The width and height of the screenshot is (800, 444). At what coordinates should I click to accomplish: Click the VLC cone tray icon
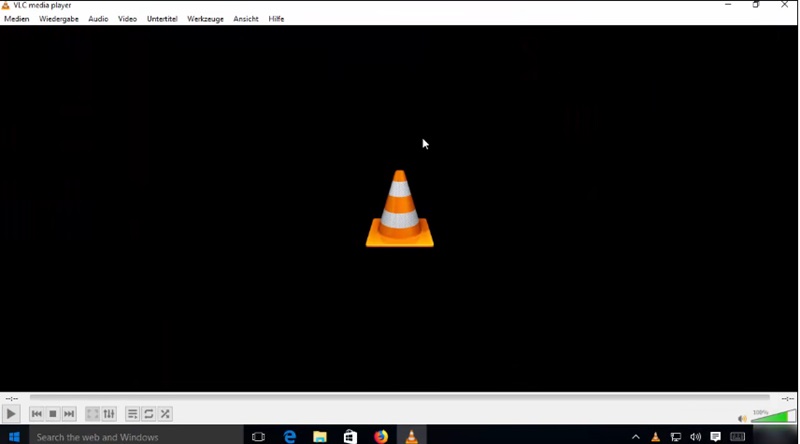tap(656, 437)
